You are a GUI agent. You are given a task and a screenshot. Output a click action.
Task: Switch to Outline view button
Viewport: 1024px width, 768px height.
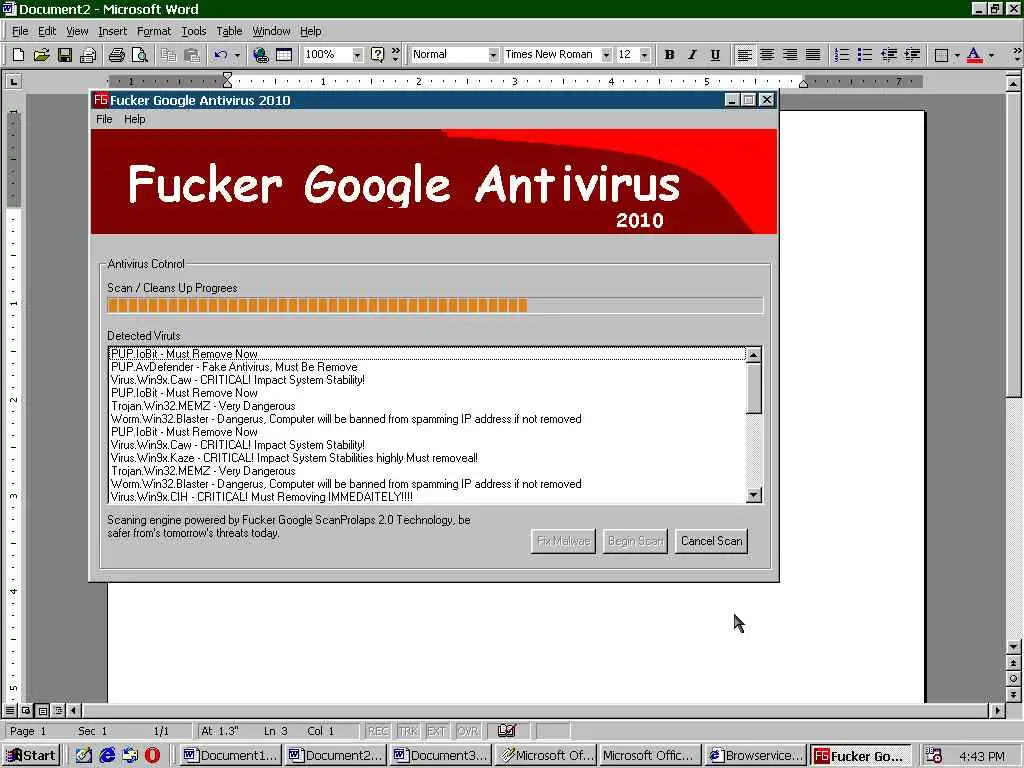[x=58, y=710]
